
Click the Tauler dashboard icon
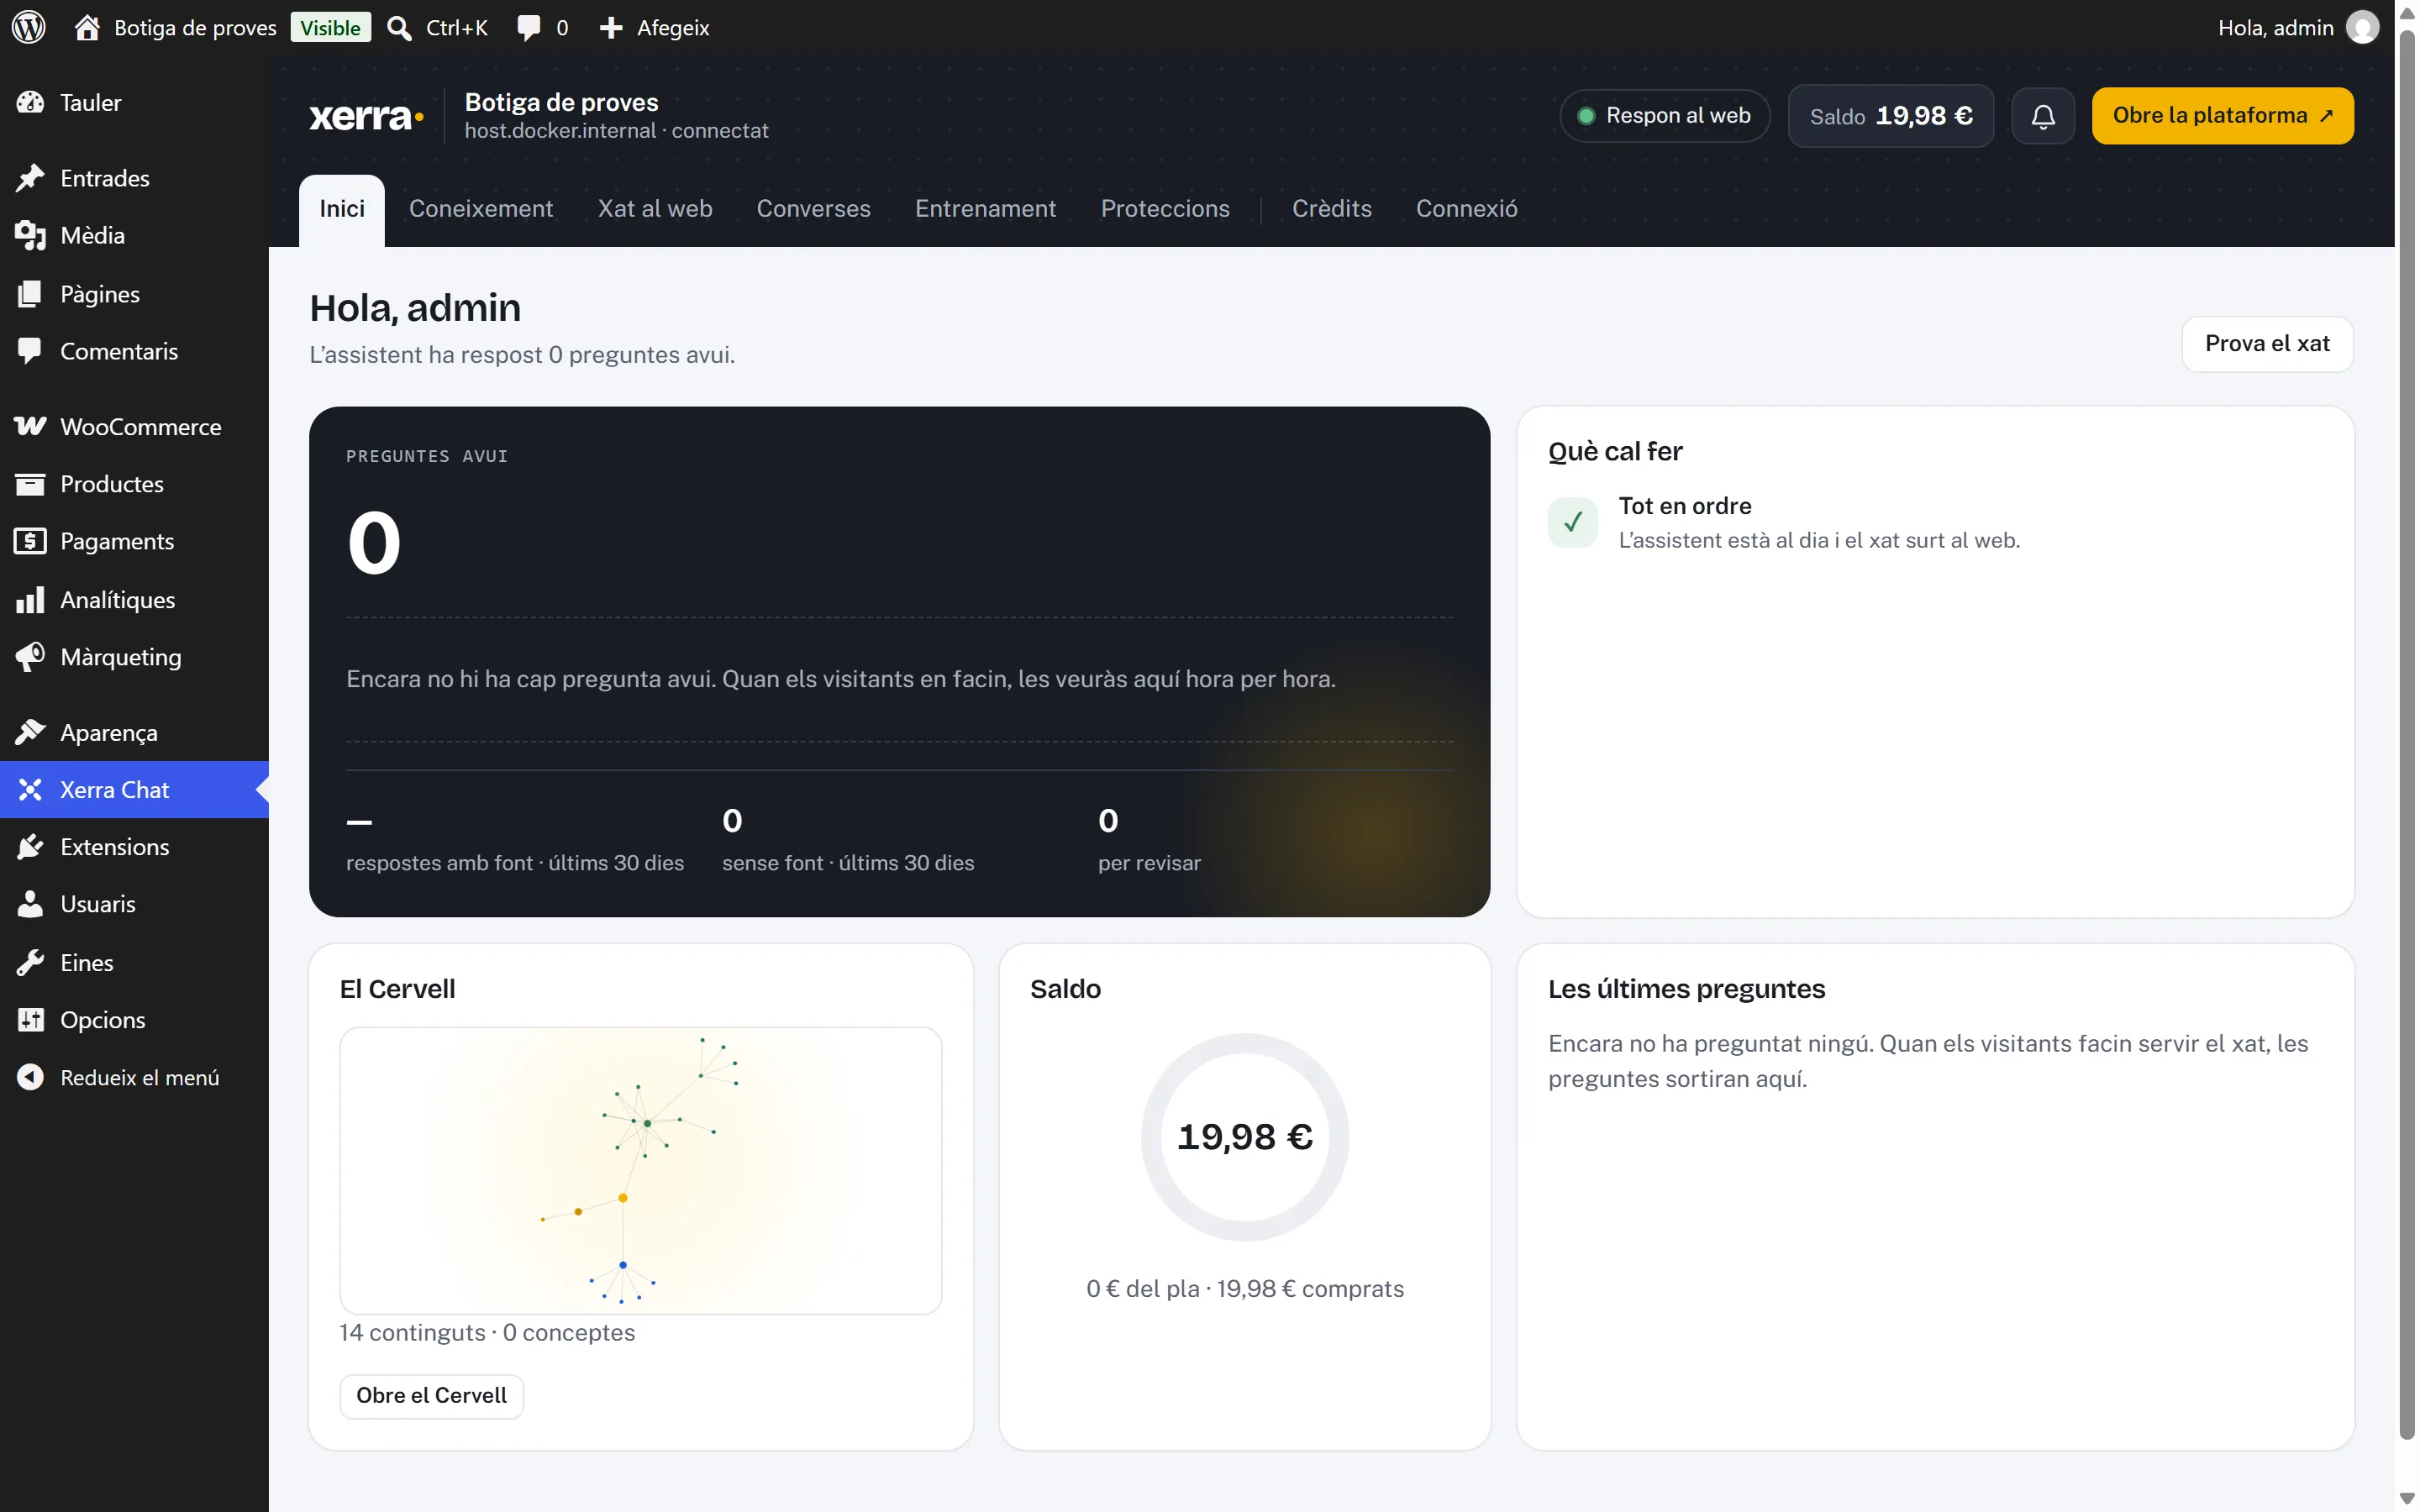[x=30, y=102]
